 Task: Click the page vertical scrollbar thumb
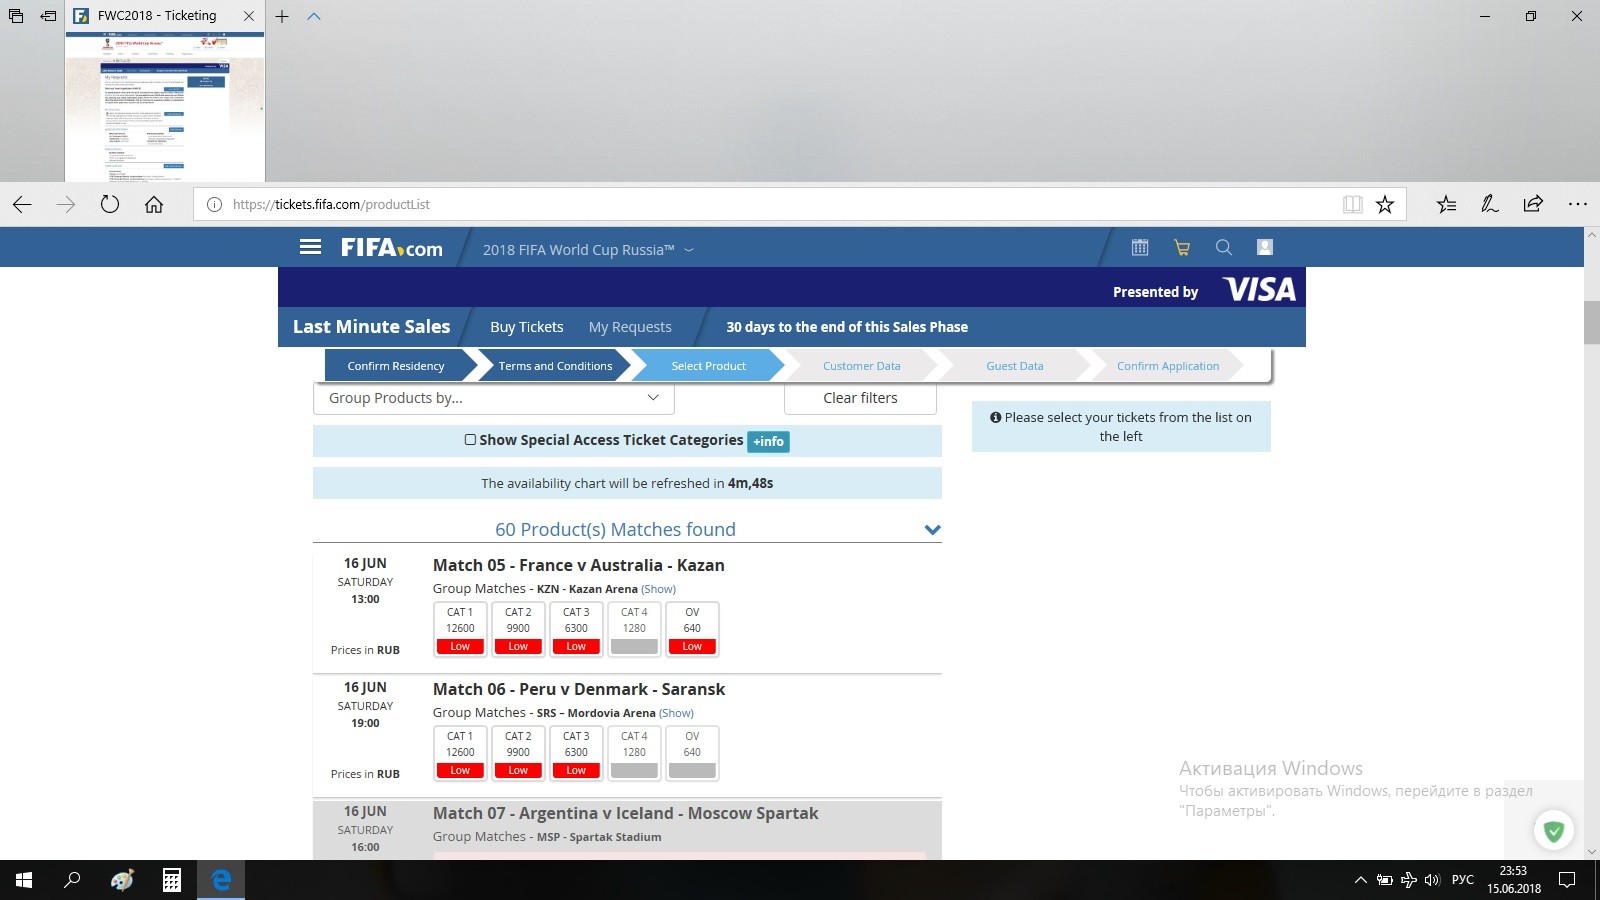(1591, 322)
